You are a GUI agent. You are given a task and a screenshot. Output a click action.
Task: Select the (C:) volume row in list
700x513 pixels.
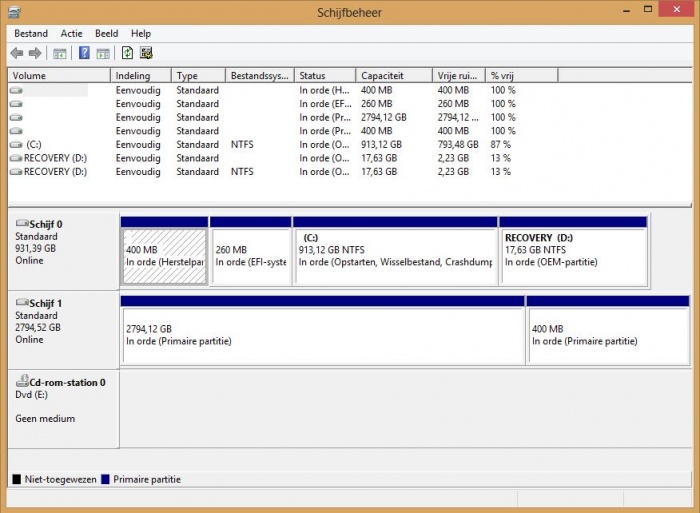[34, 145]
